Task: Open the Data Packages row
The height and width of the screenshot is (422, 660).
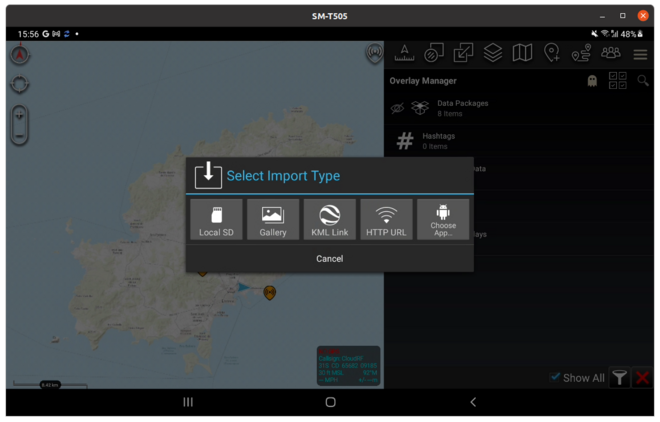Action: [x=519, y=108]
